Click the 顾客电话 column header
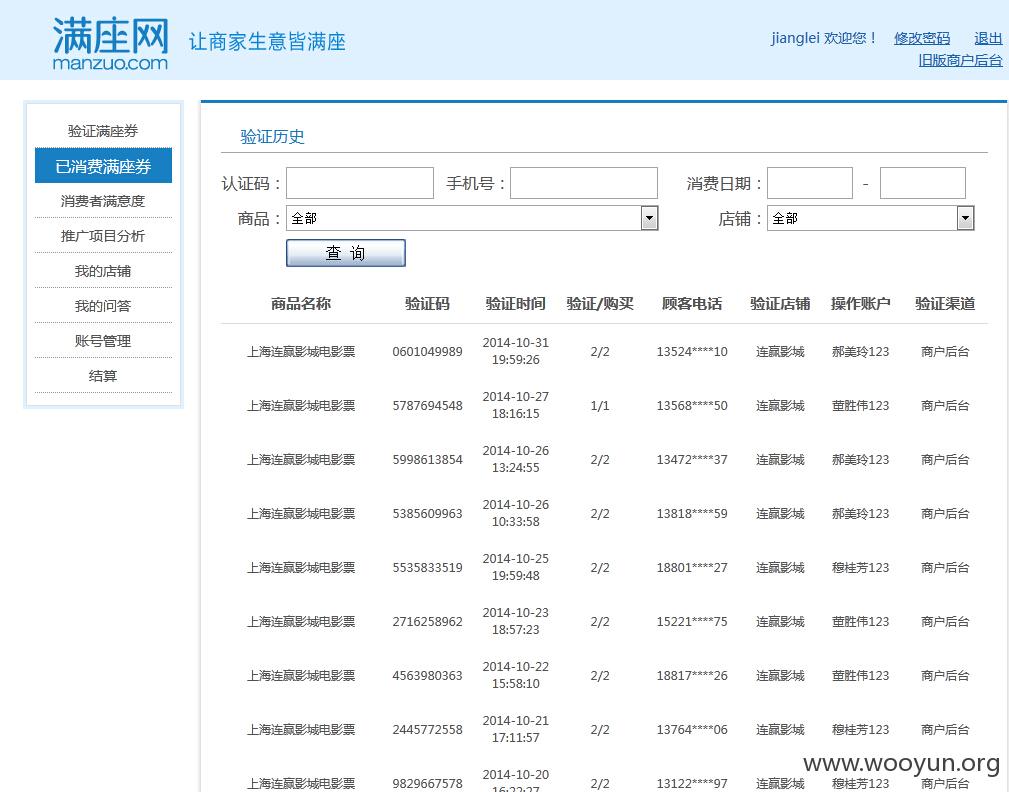This screenshot has height=792, width=1009. (x=692, y=304)
